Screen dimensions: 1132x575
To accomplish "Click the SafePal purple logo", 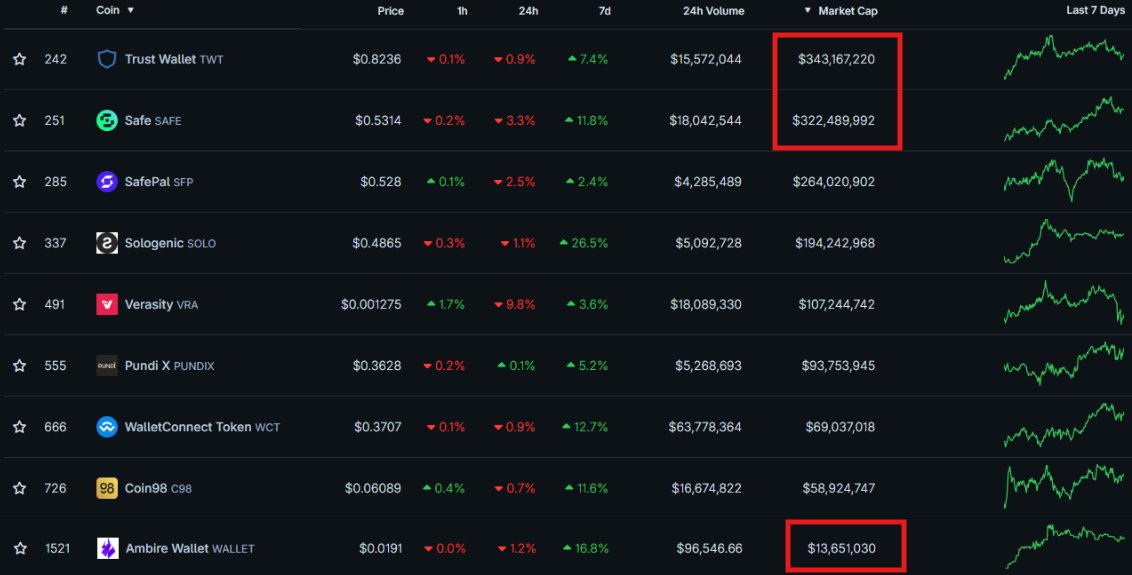I will 107,182.
